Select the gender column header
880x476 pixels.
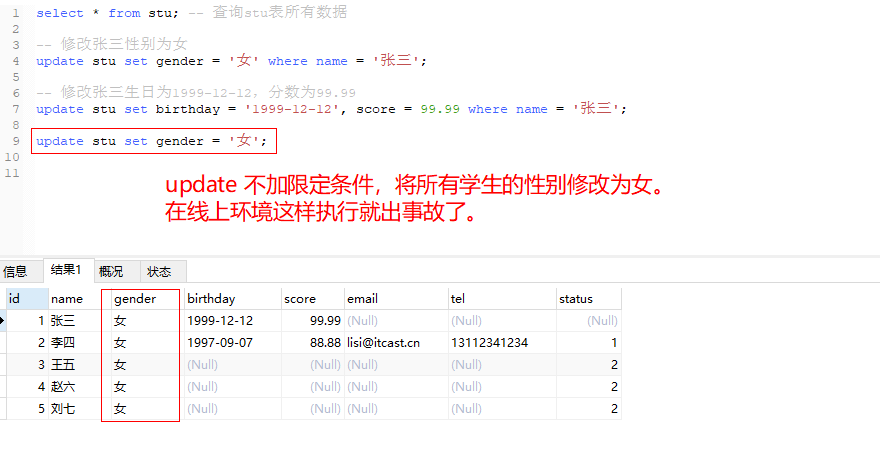point(135,298)
